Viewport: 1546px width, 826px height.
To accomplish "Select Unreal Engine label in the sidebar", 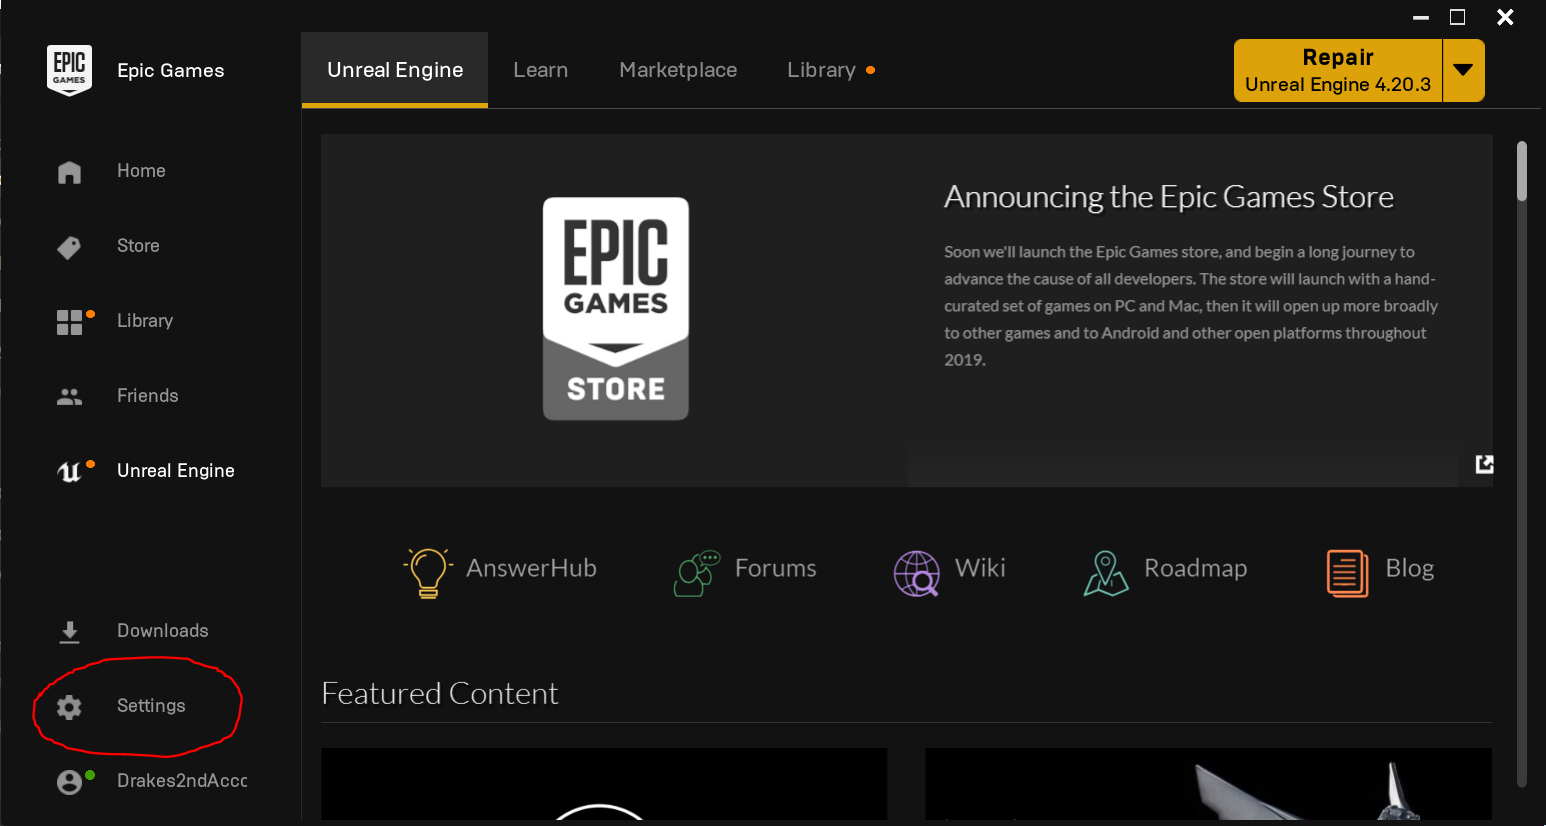I will pyautogui.click(x=176, y=471).
